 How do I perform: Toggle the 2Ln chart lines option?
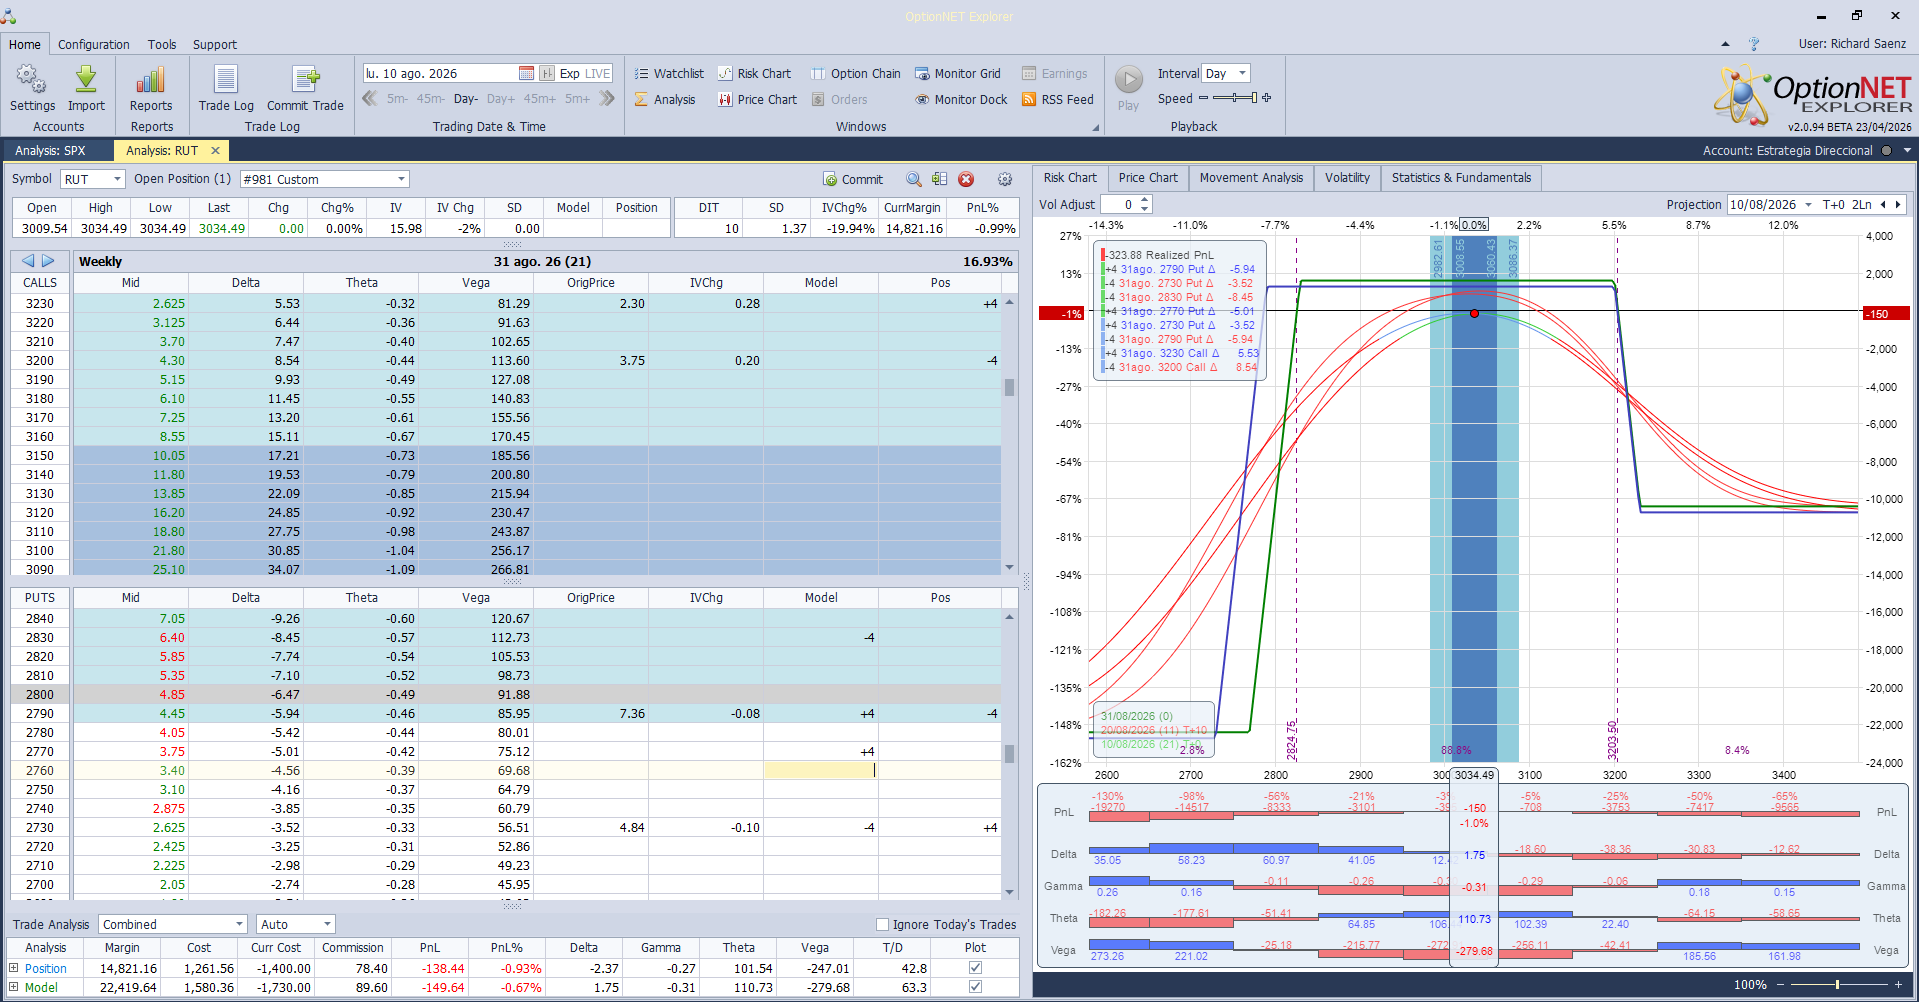point(1862,204)
